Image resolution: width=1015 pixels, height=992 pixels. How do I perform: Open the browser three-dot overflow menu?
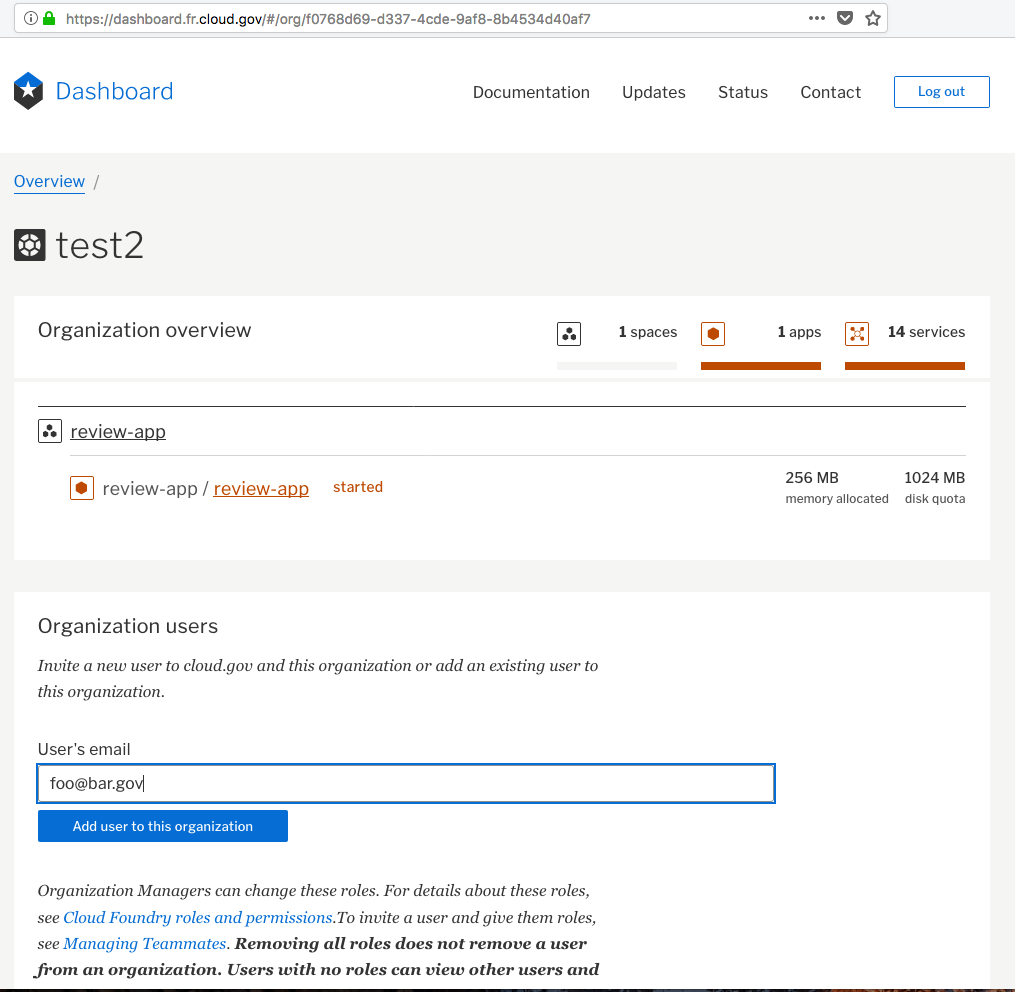point(816,17)
